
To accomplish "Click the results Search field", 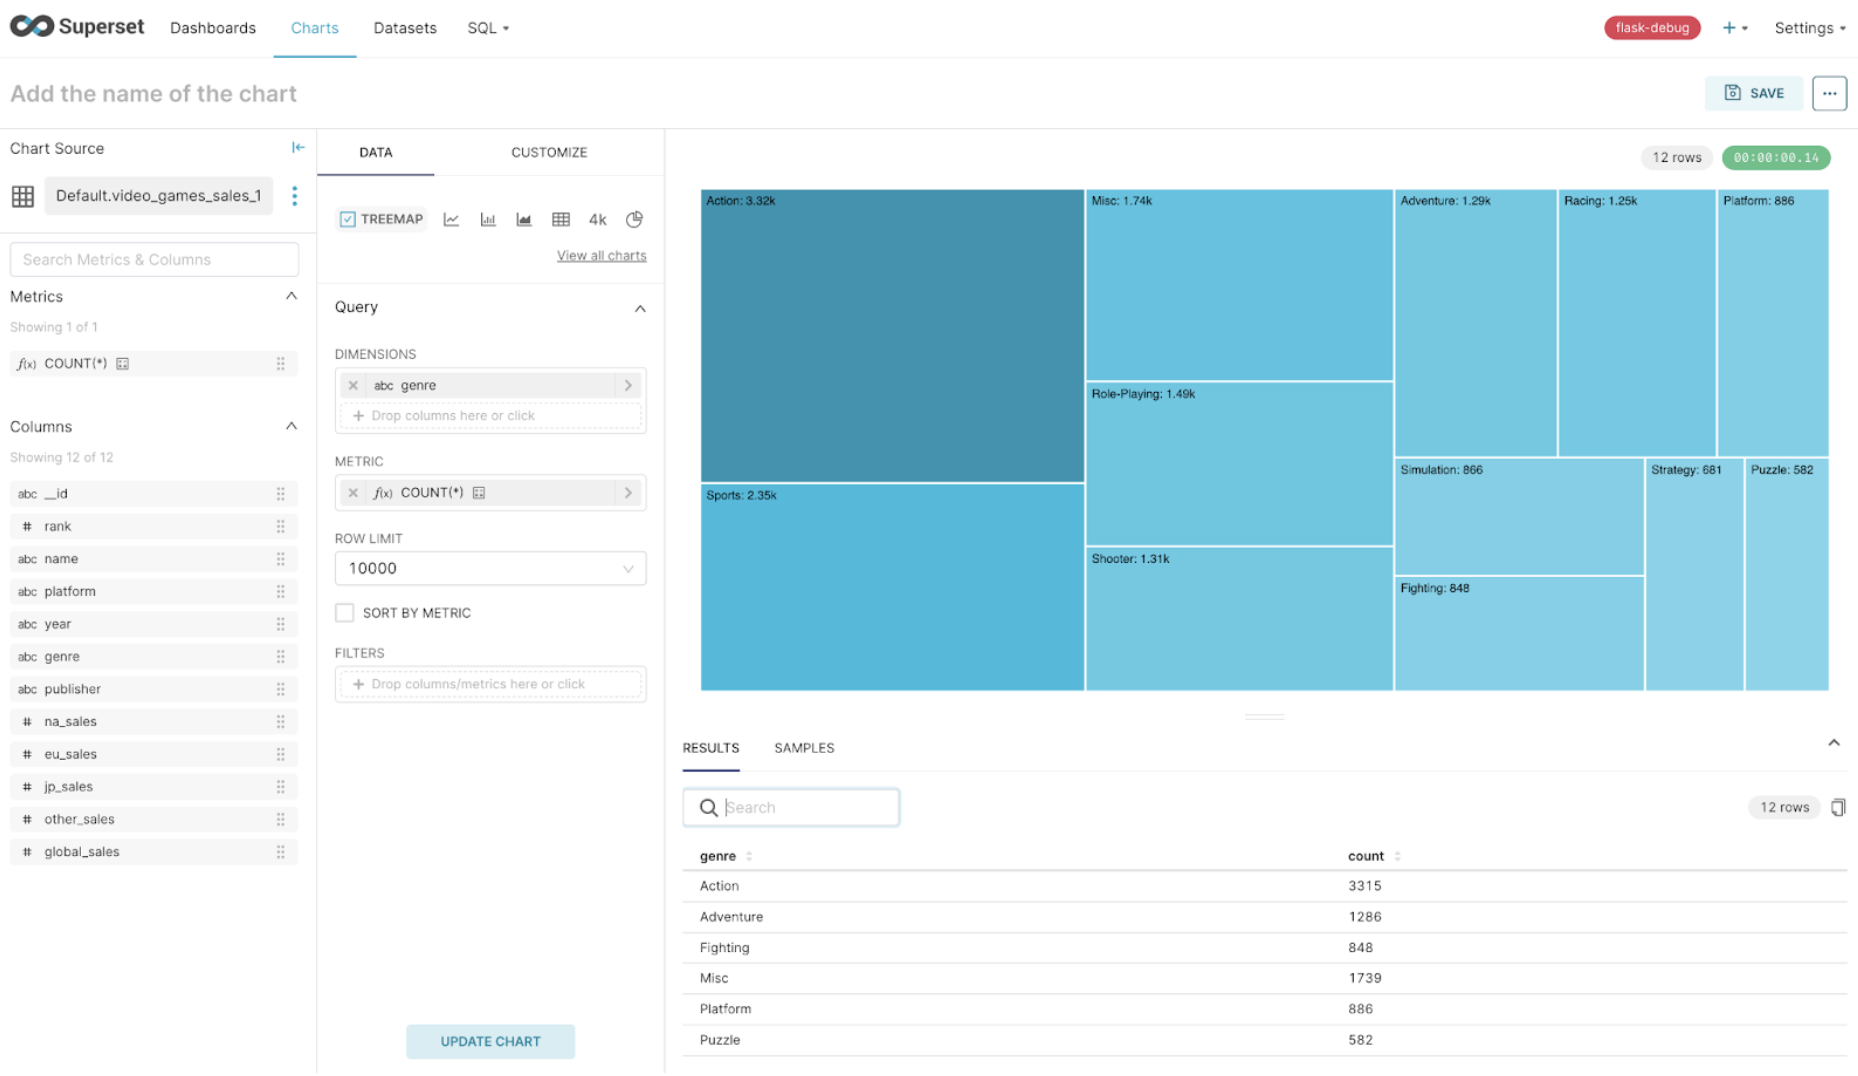I will 791,807.
